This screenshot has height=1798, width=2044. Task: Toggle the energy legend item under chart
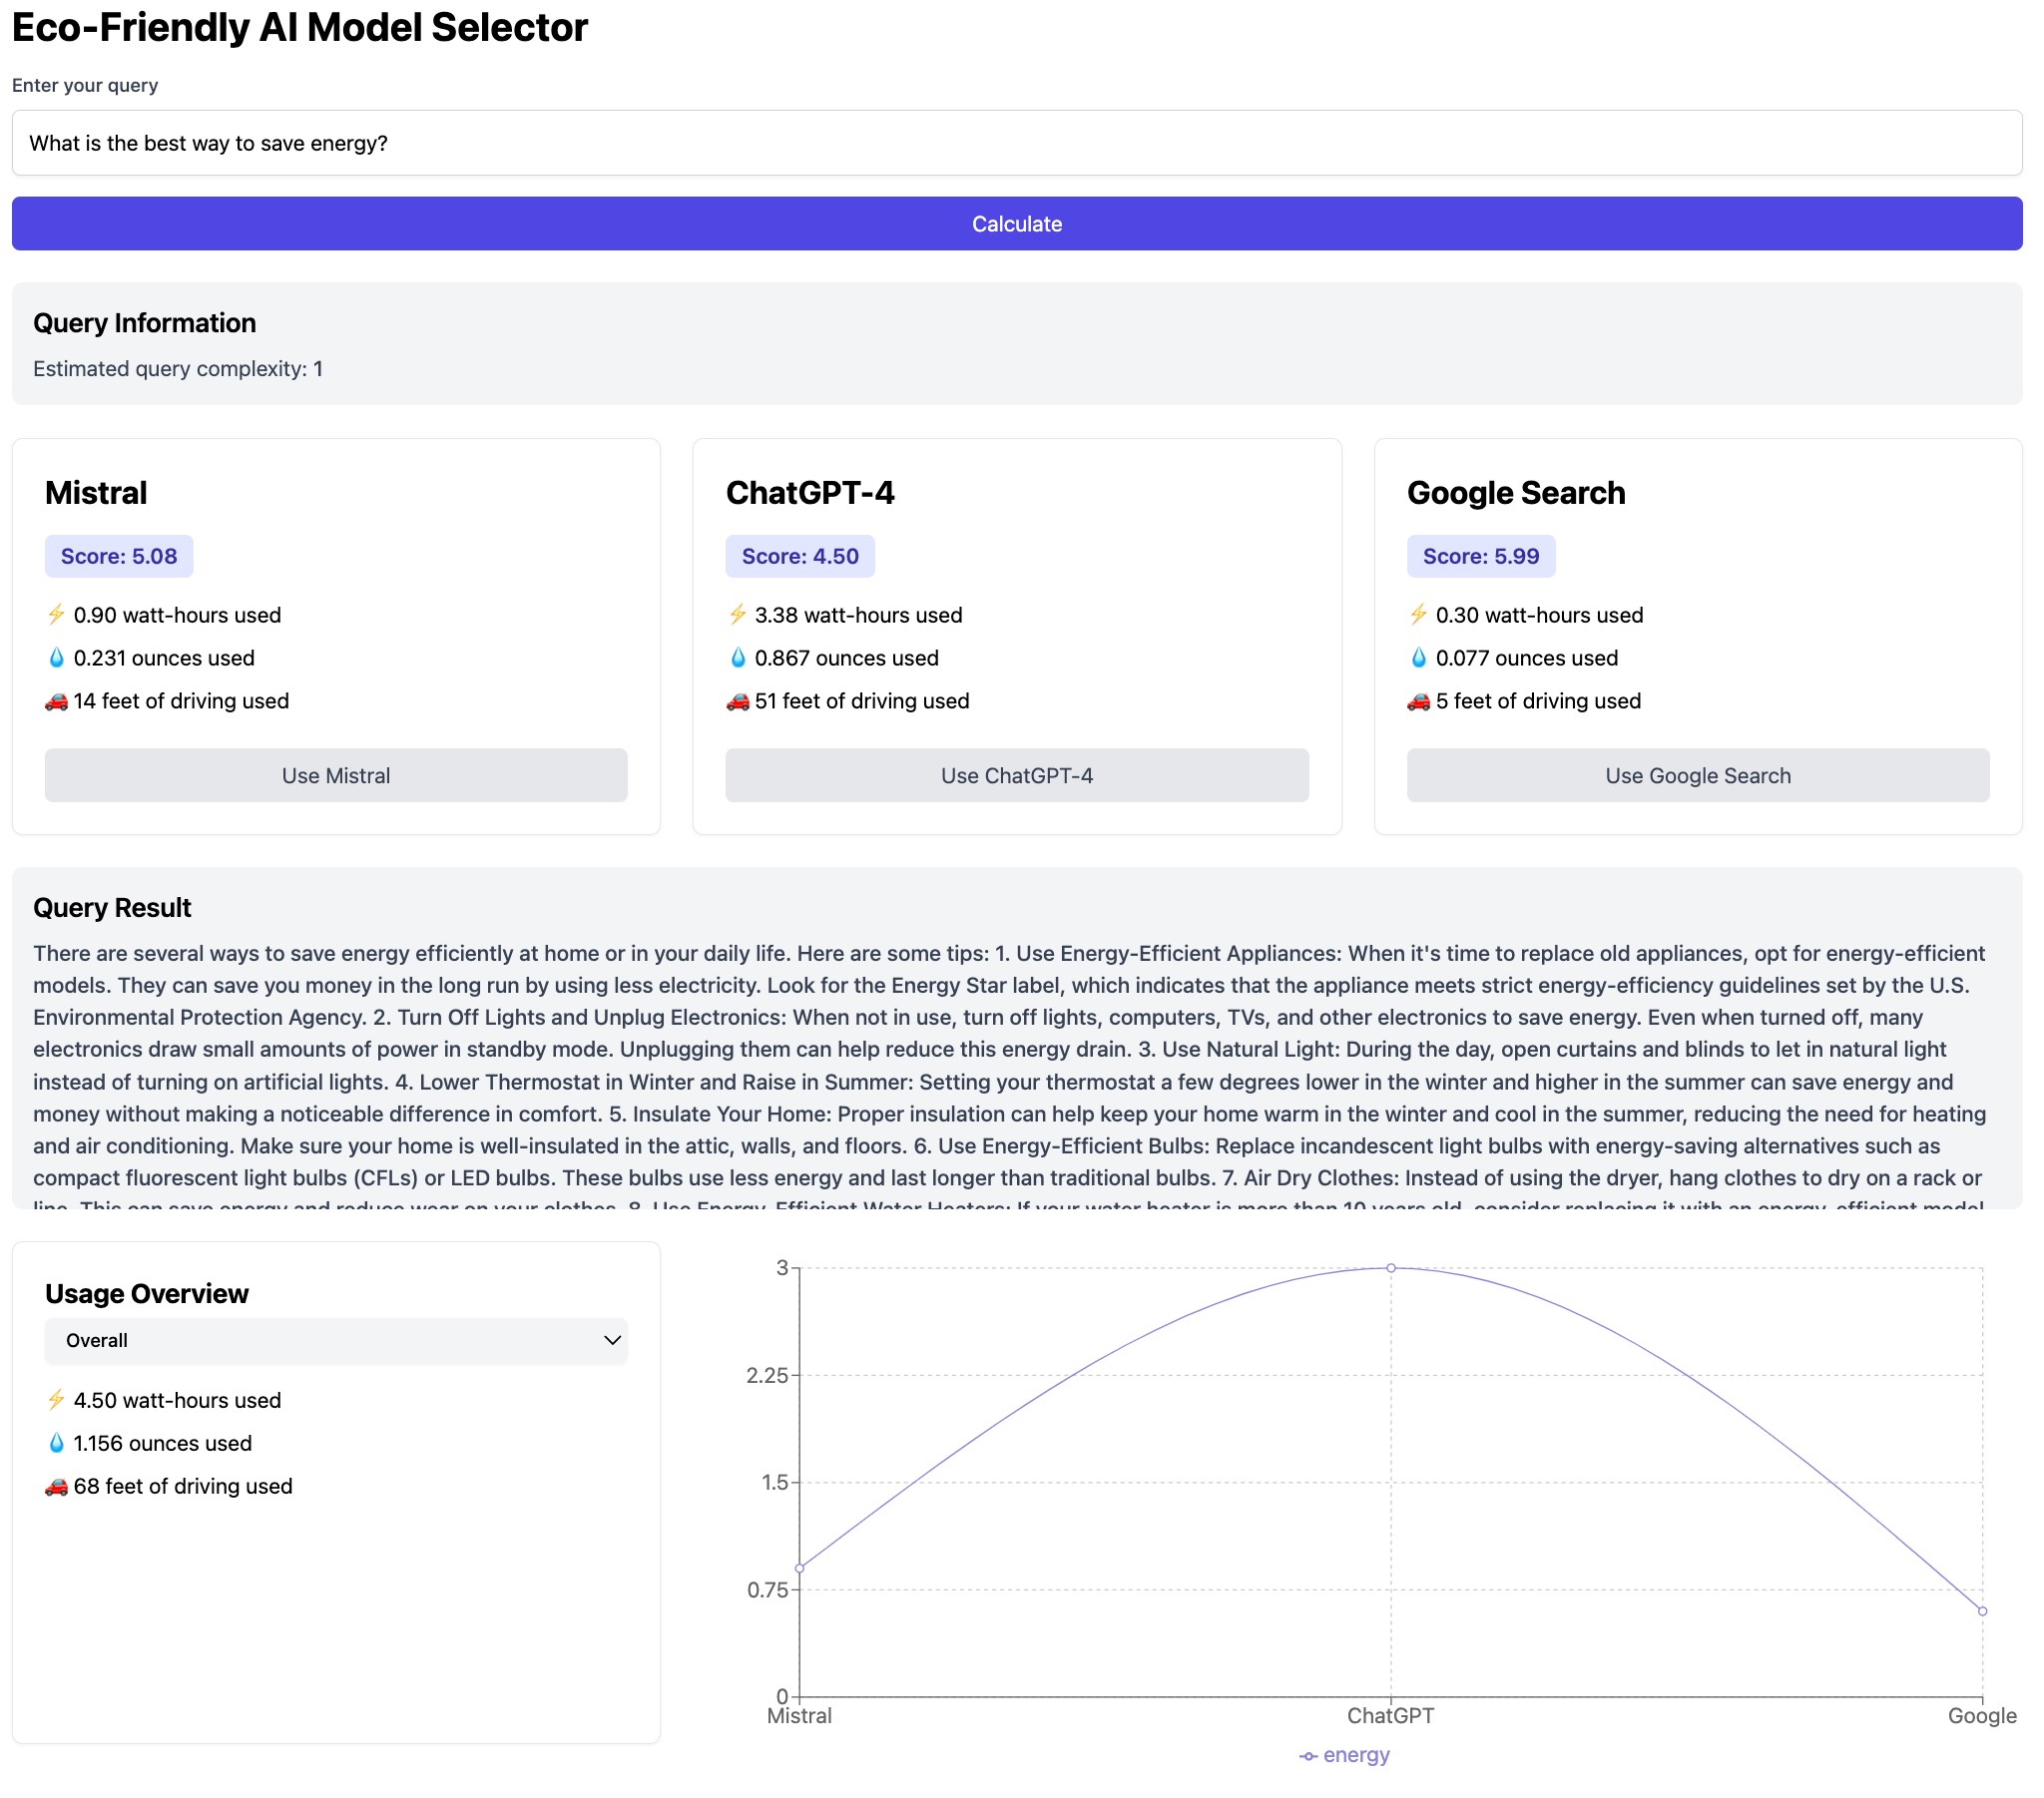[1344, 1755]
